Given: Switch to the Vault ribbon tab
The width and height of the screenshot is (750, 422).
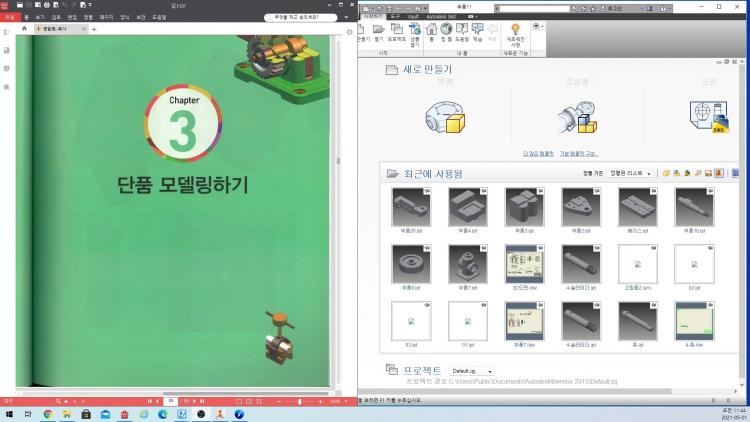Looking at the screenshot, I should pos(413,17).
